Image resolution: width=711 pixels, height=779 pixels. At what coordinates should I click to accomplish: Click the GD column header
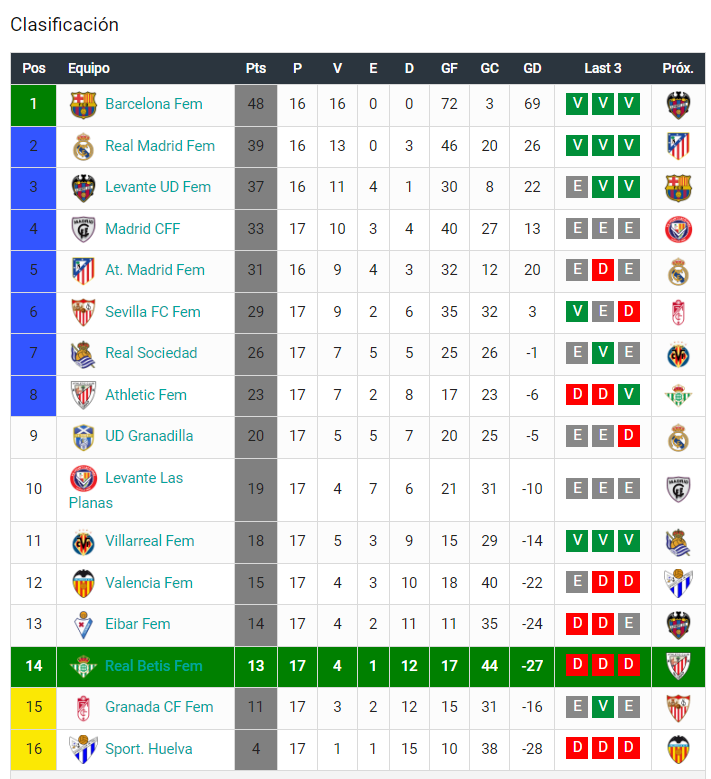pyautogui.click(x=532, y=68)
